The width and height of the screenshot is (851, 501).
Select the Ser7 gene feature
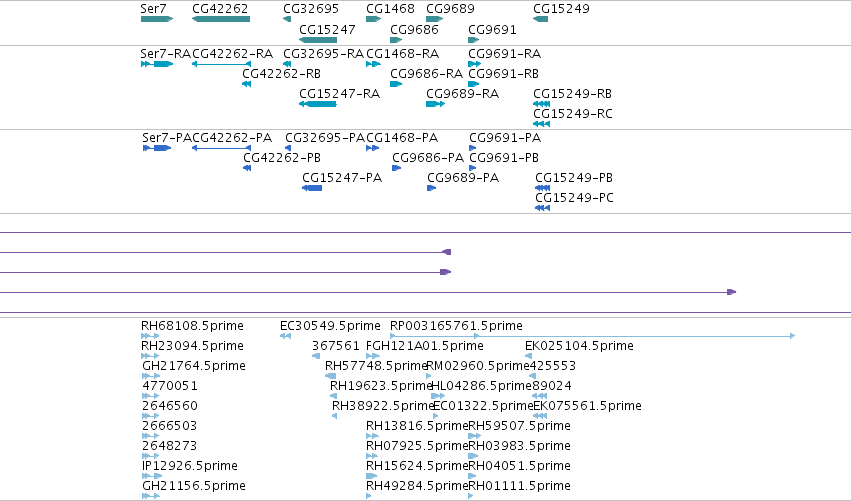pos(156,19)
